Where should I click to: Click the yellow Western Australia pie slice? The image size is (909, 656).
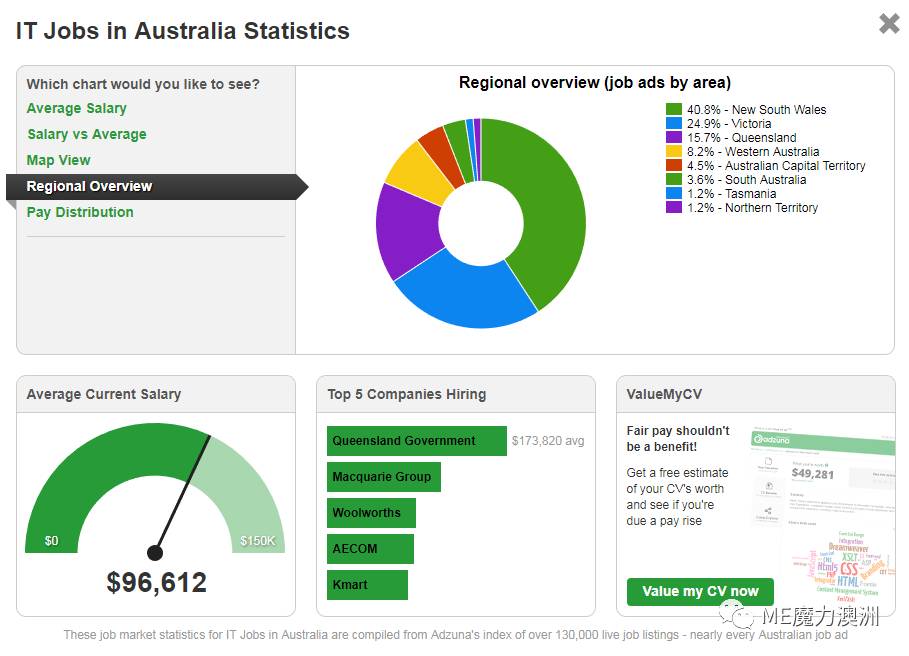422,172
